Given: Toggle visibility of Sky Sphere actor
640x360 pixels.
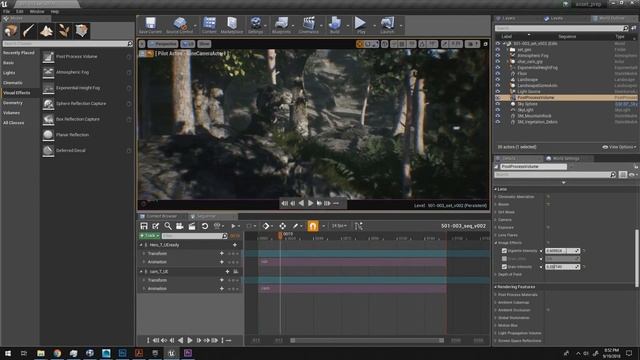Looking at the screenshot, I should (498, 104).
